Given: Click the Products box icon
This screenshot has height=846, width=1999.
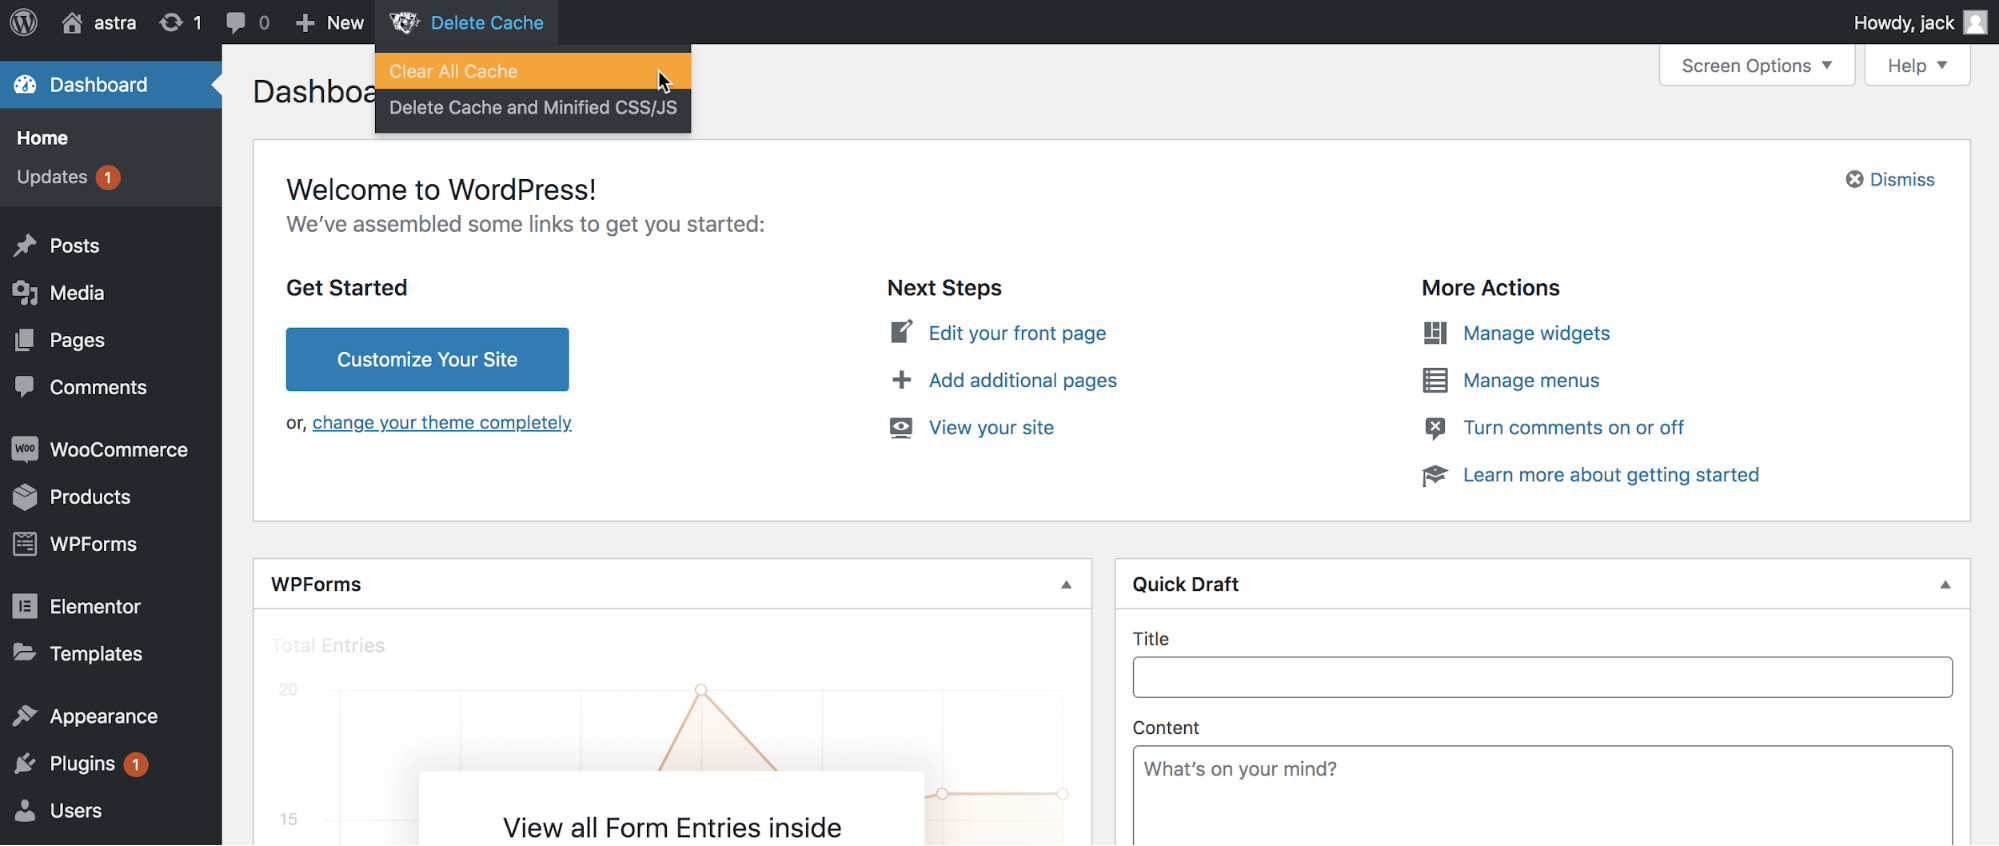Looking at the screenshot, I should (x=25, y=497).
